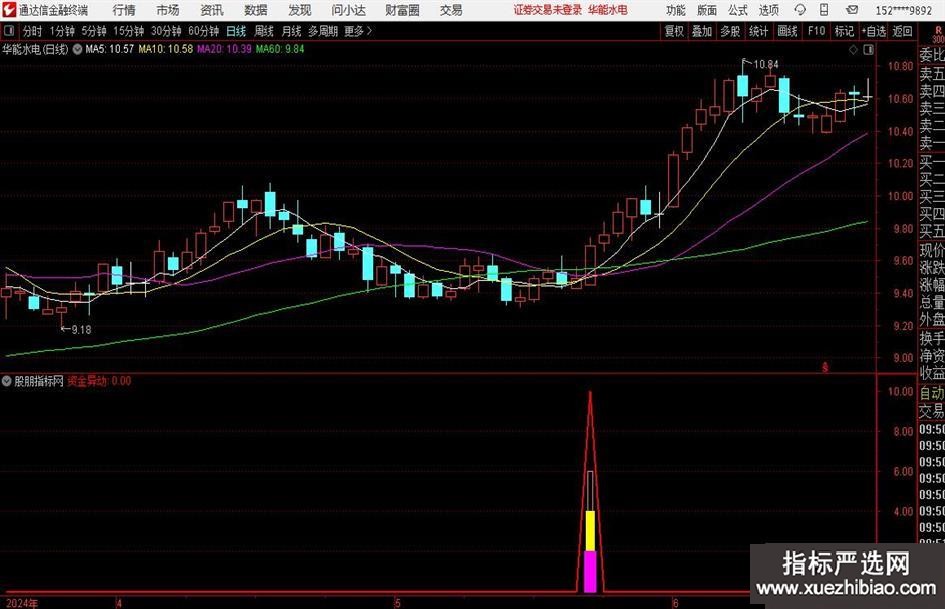Image resolution: width=945 pixels, height=609 pixels.
Task: Select the 日线 daily period tab
Action: (x=236, y=31)
